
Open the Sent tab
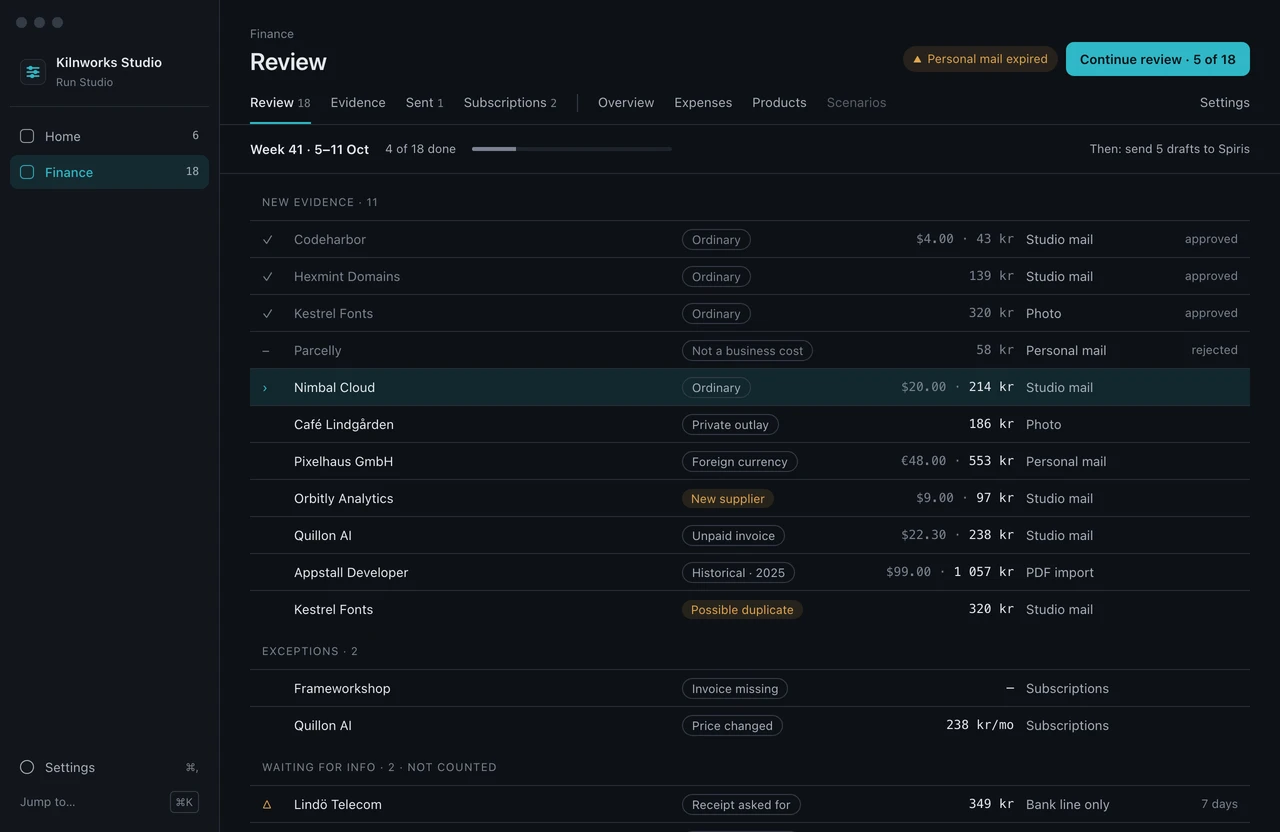(425, 103)
